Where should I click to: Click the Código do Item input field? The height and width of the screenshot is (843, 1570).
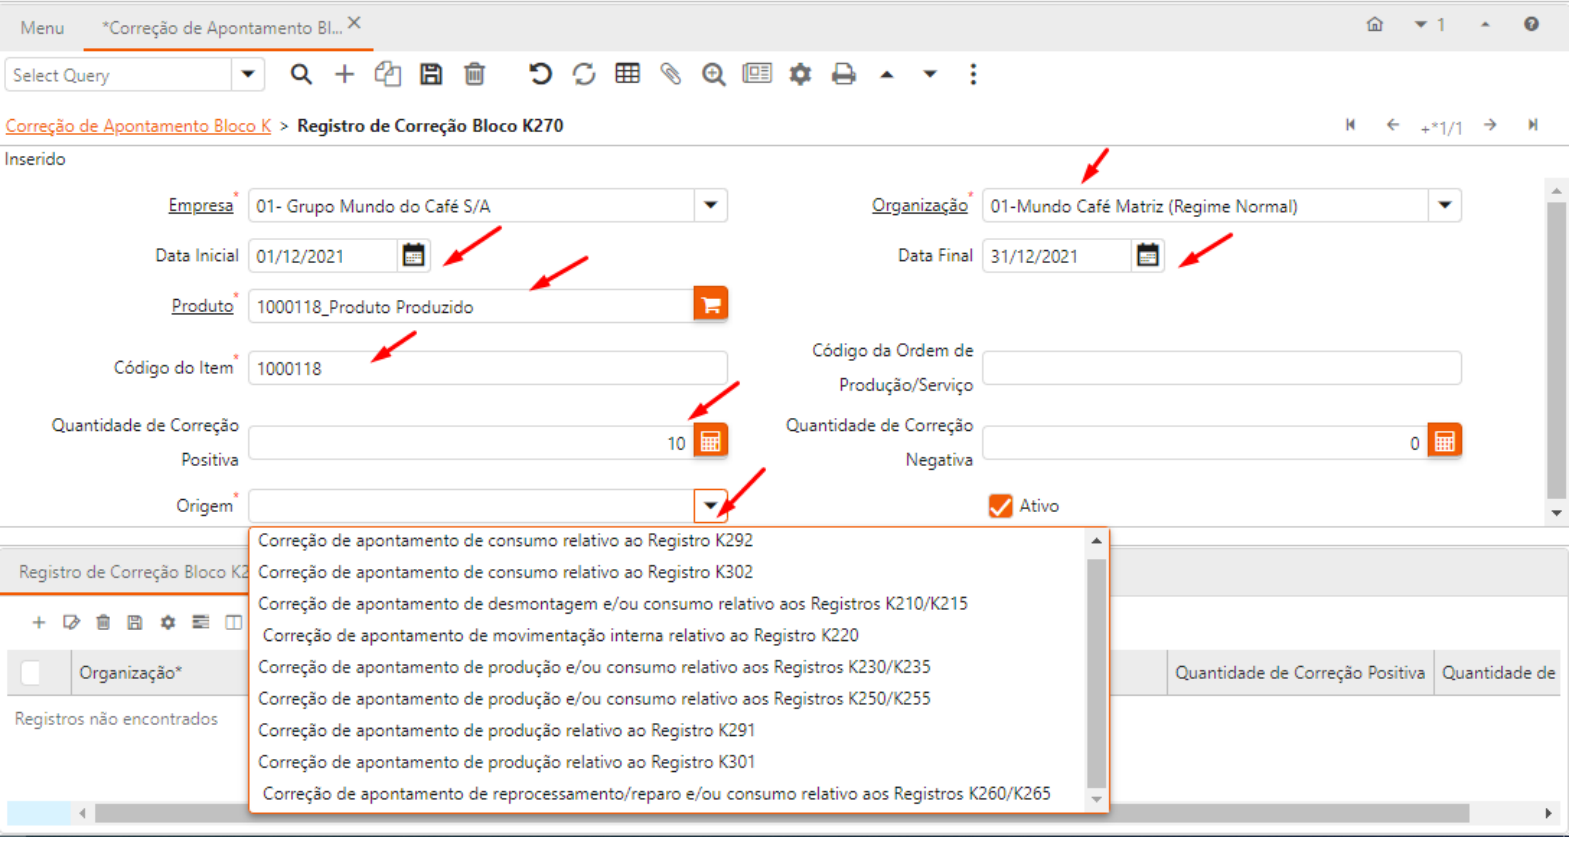tap(487, 369)
